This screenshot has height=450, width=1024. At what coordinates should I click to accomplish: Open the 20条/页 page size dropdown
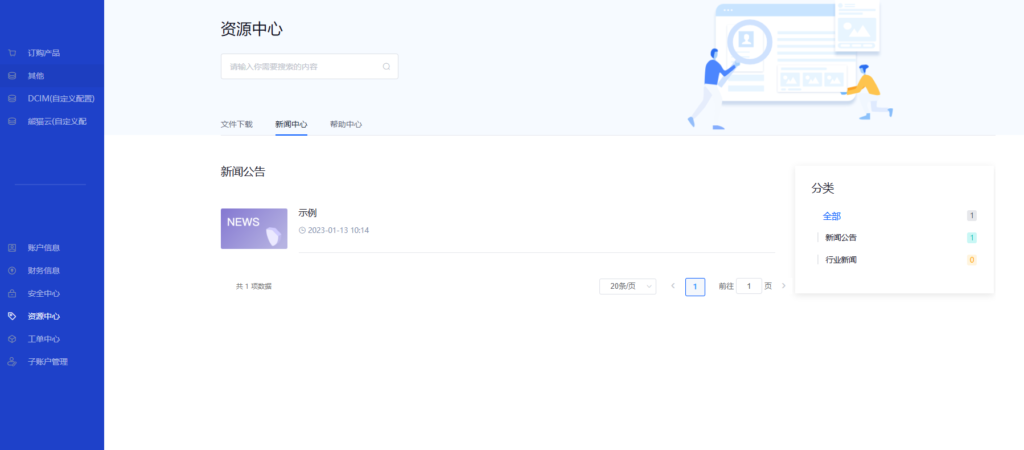[x=628, y=286]
